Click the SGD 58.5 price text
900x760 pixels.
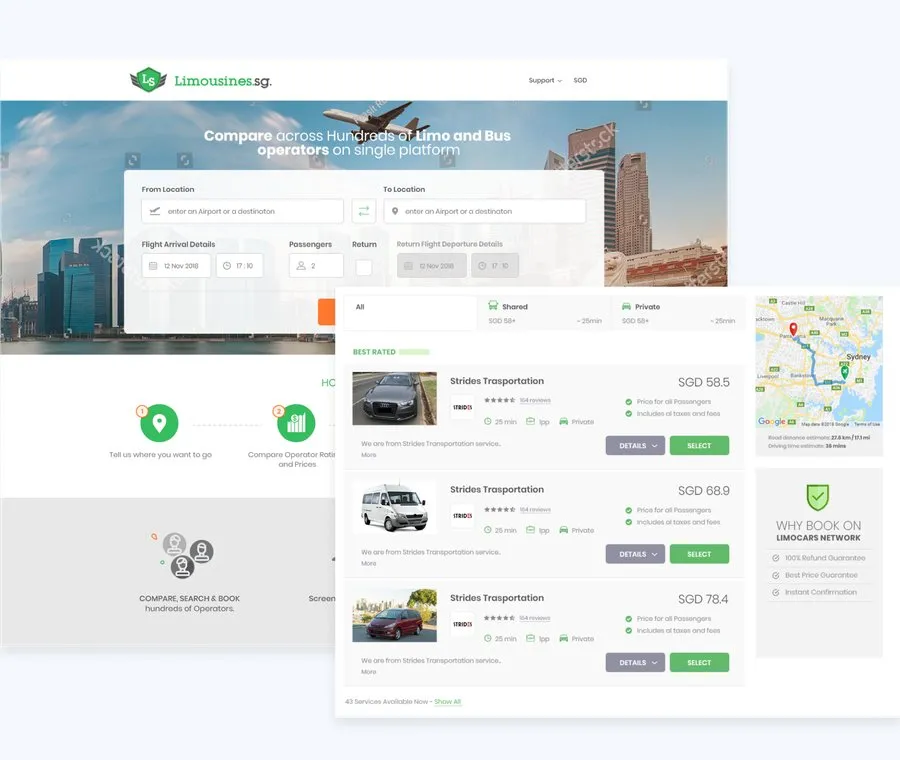click(x=704, y=382)
